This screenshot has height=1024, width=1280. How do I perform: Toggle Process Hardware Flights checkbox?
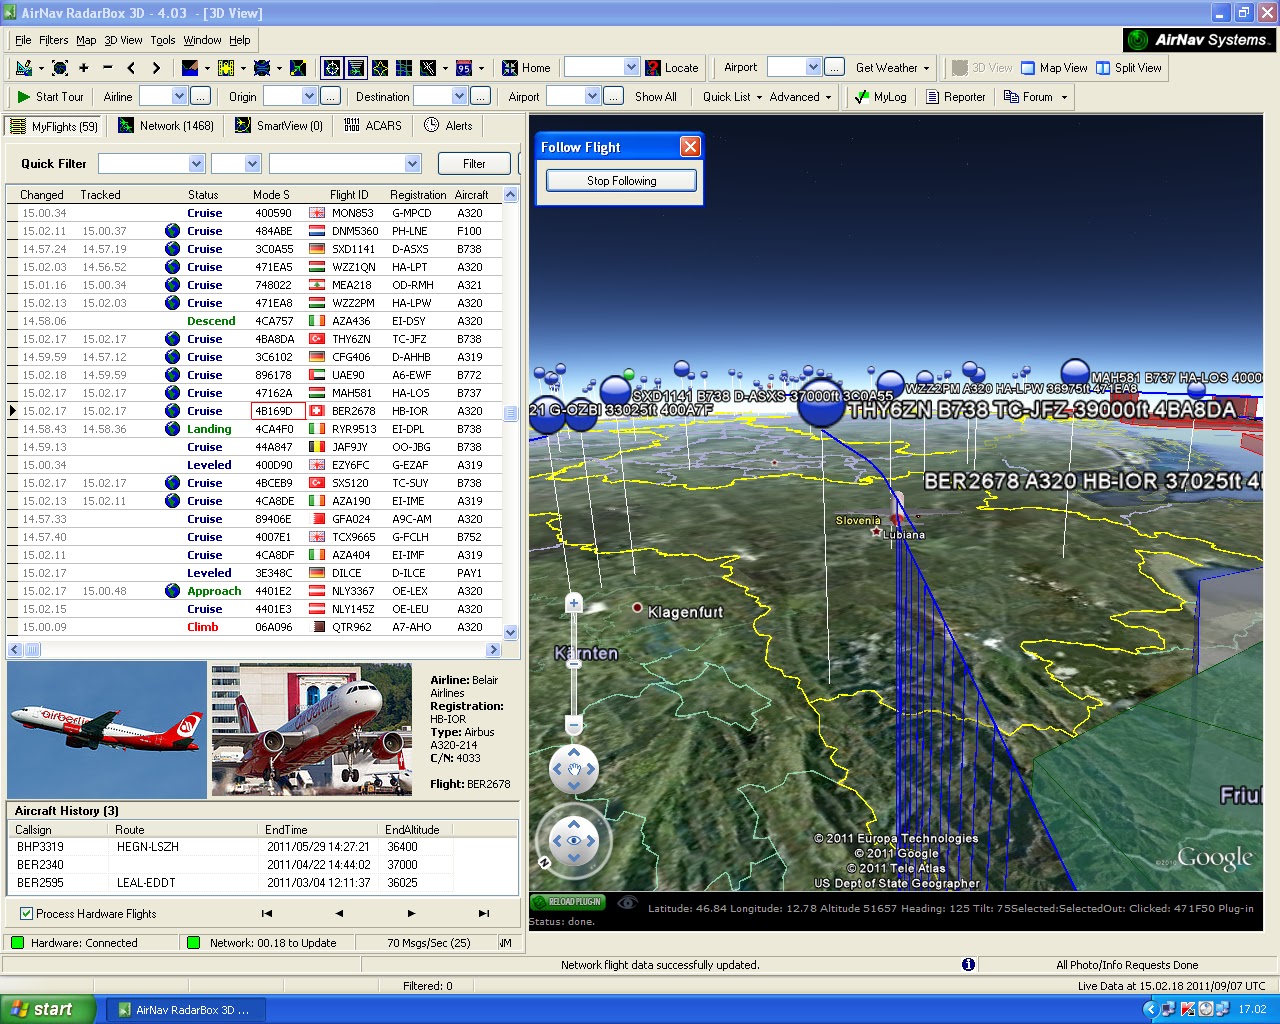(27, 914)
